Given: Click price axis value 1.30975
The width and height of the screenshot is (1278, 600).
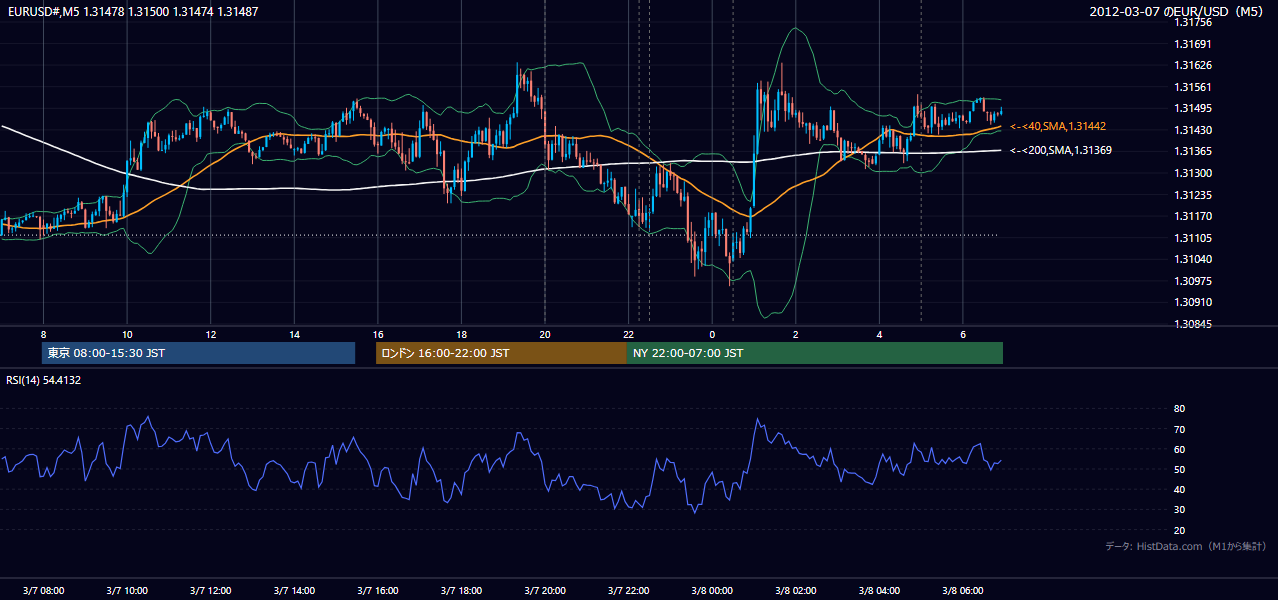Looking at the screenshot, I should point(1192,280).
